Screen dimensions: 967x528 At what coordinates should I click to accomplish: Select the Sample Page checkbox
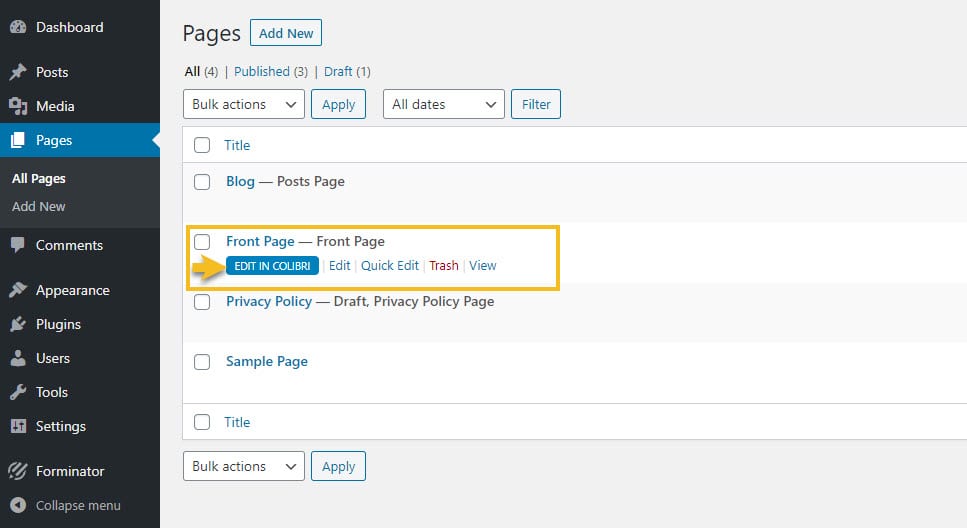click(202, 361)
